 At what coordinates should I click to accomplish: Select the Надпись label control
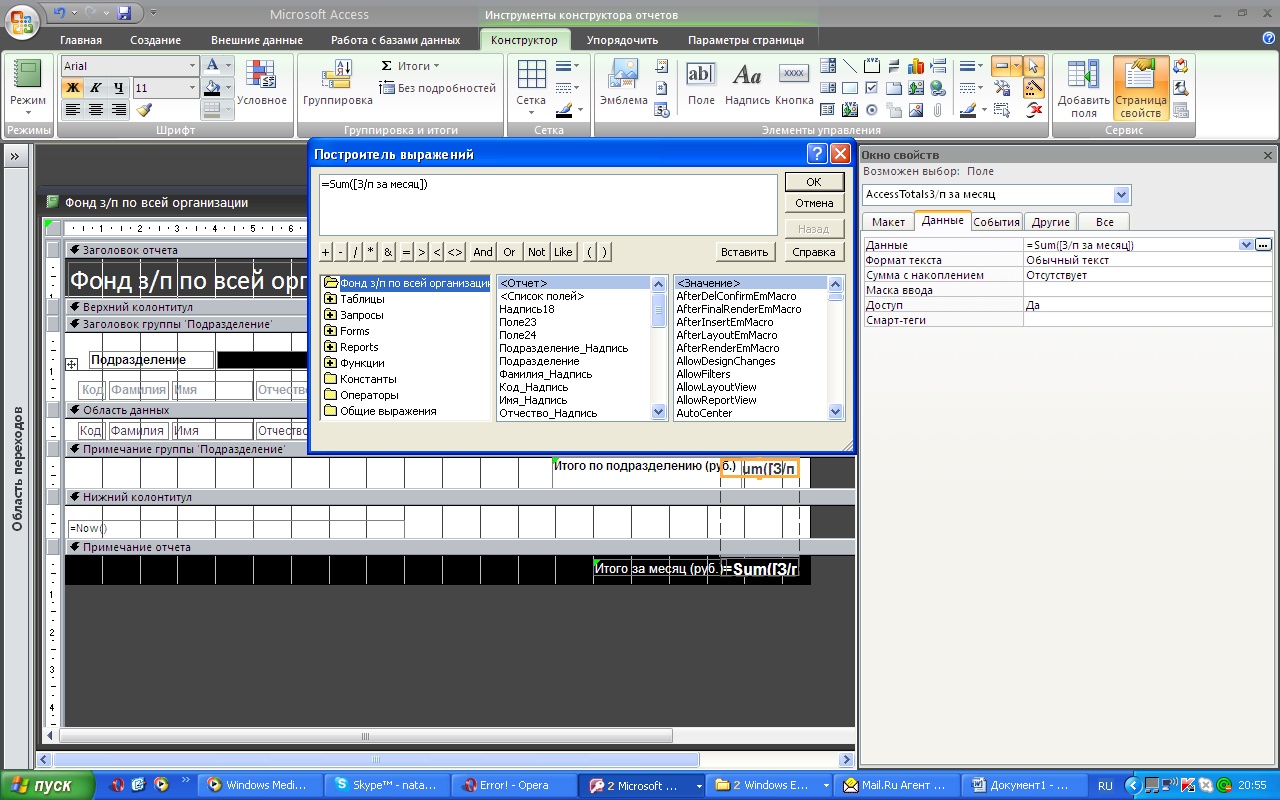747,82
